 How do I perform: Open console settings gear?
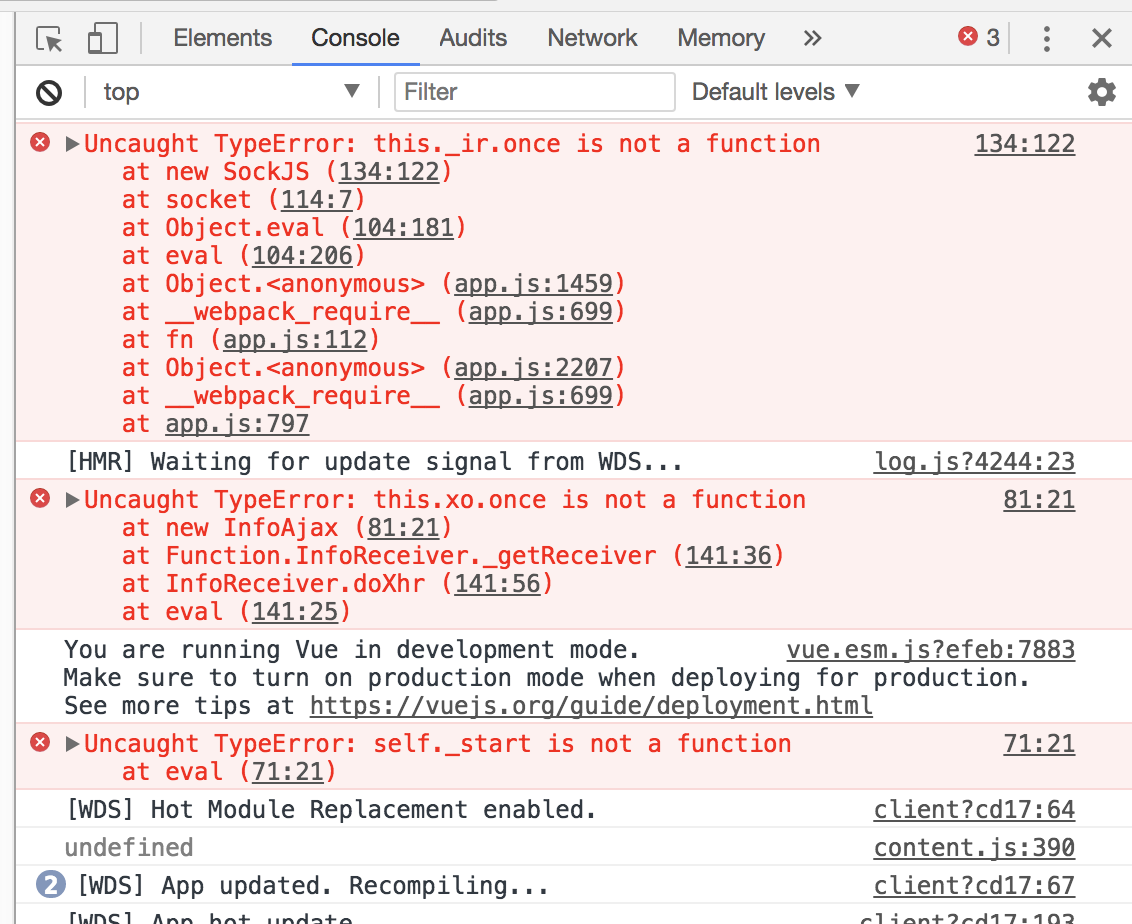[x=1102, y=92]
